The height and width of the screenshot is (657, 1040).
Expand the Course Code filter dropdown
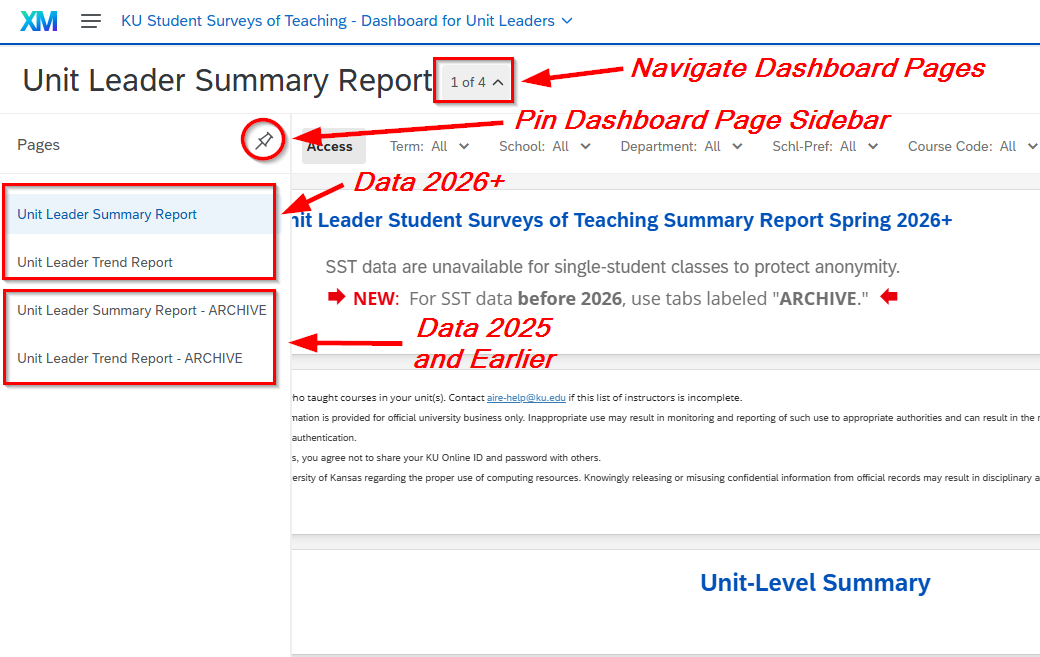972,147
